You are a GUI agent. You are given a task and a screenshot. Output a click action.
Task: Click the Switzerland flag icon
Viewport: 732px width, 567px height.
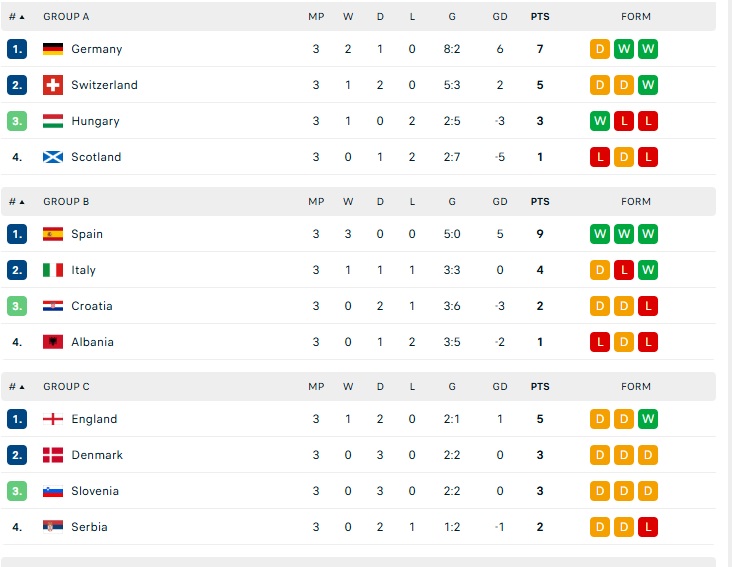pos(53,85)
